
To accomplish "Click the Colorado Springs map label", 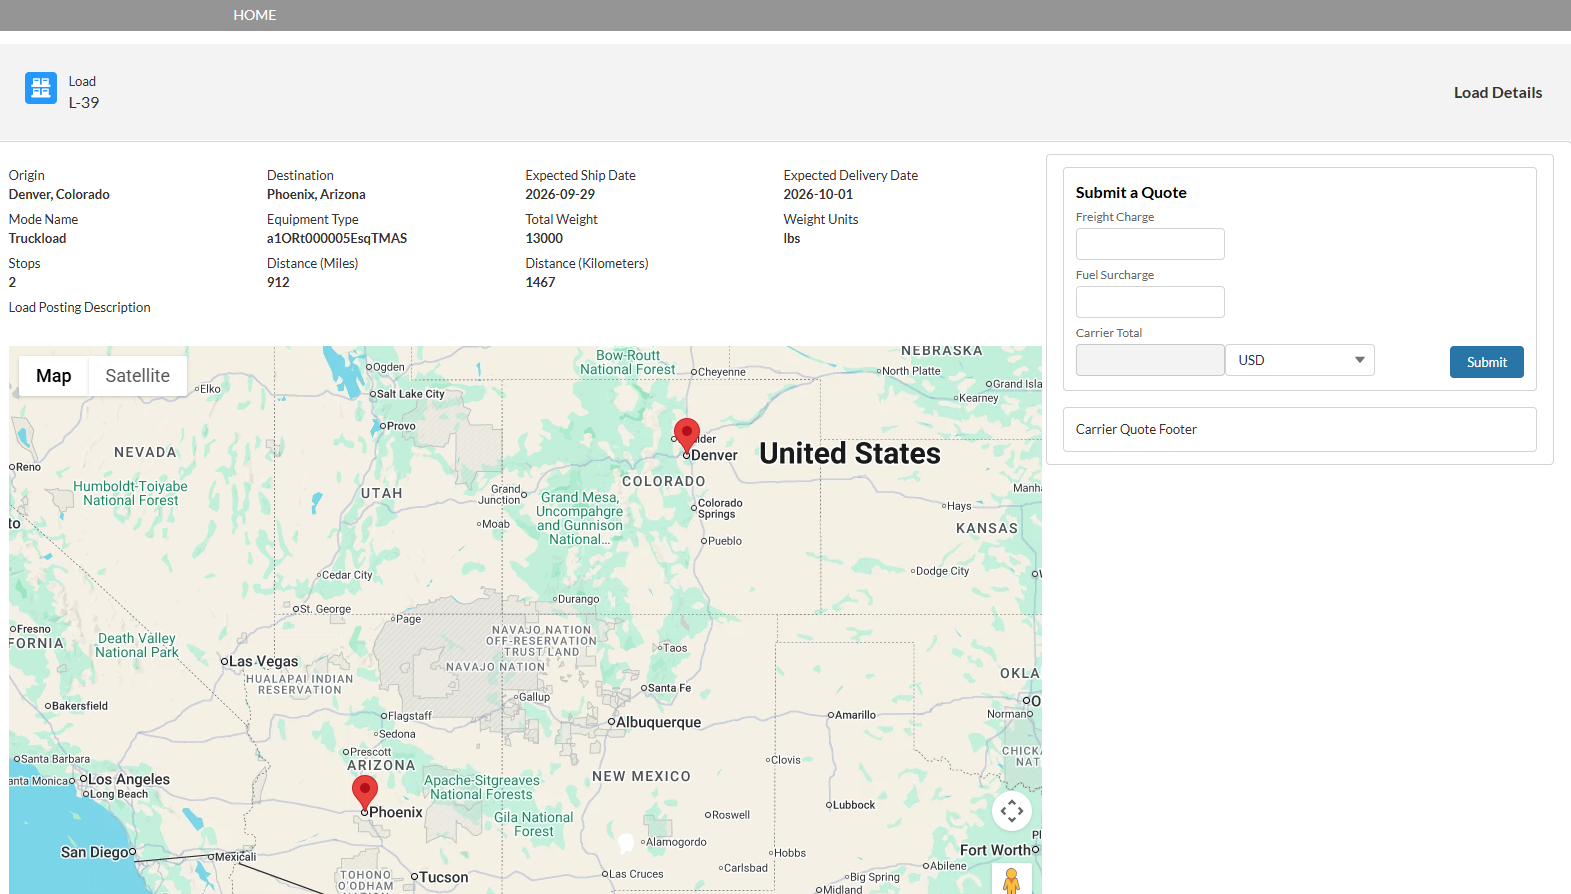I will [720, 508].
